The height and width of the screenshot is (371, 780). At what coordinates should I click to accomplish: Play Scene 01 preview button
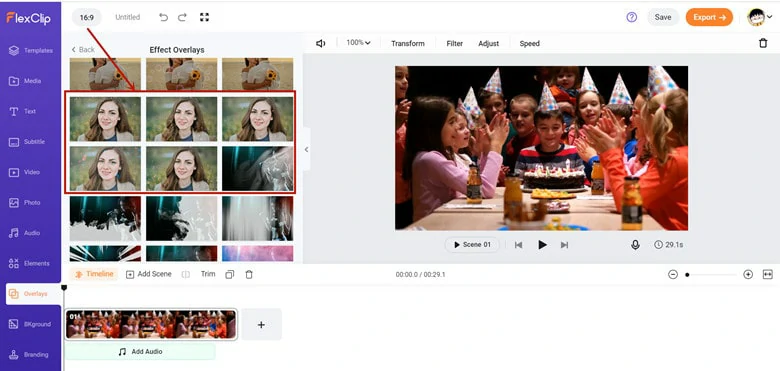coord(472,245)
